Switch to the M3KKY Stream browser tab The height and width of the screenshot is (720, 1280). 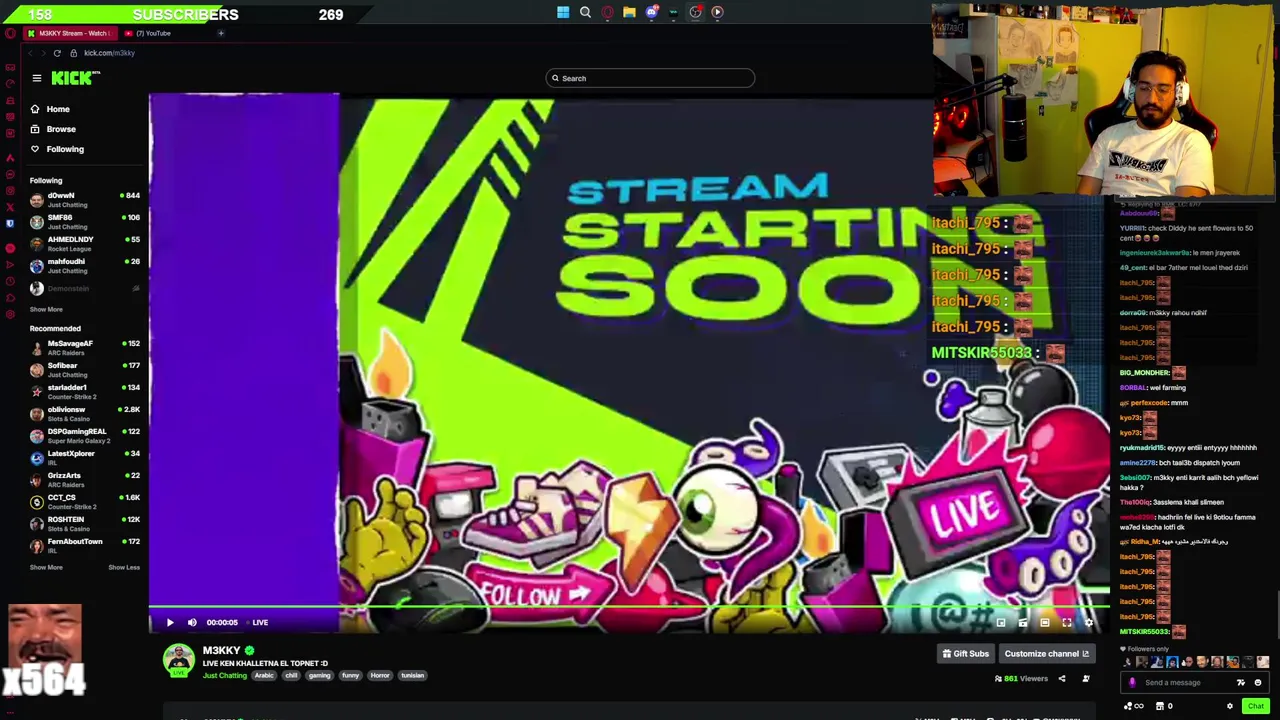[68, 33]
